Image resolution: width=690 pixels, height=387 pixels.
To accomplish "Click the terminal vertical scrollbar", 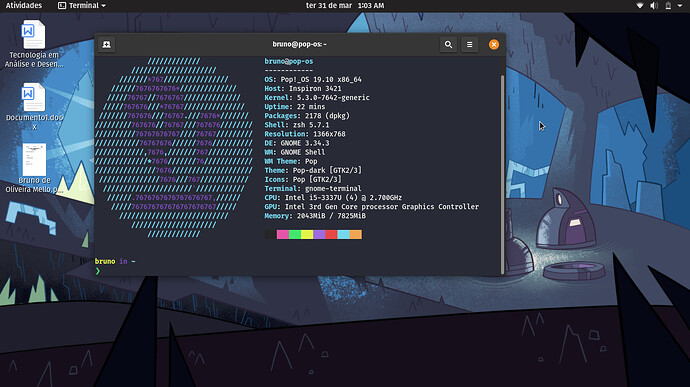I will (x=502, y=174).
